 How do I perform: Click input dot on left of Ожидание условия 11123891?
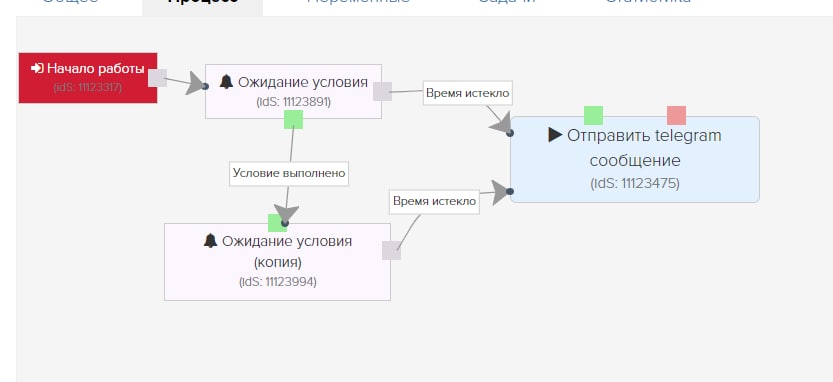(205, 86)
